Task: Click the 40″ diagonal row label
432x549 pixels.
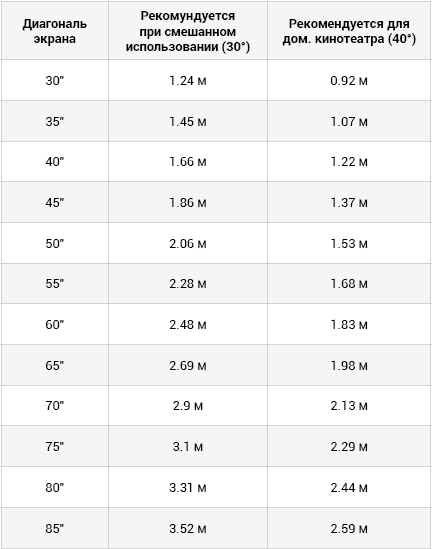Action: [x=55, y=162]
